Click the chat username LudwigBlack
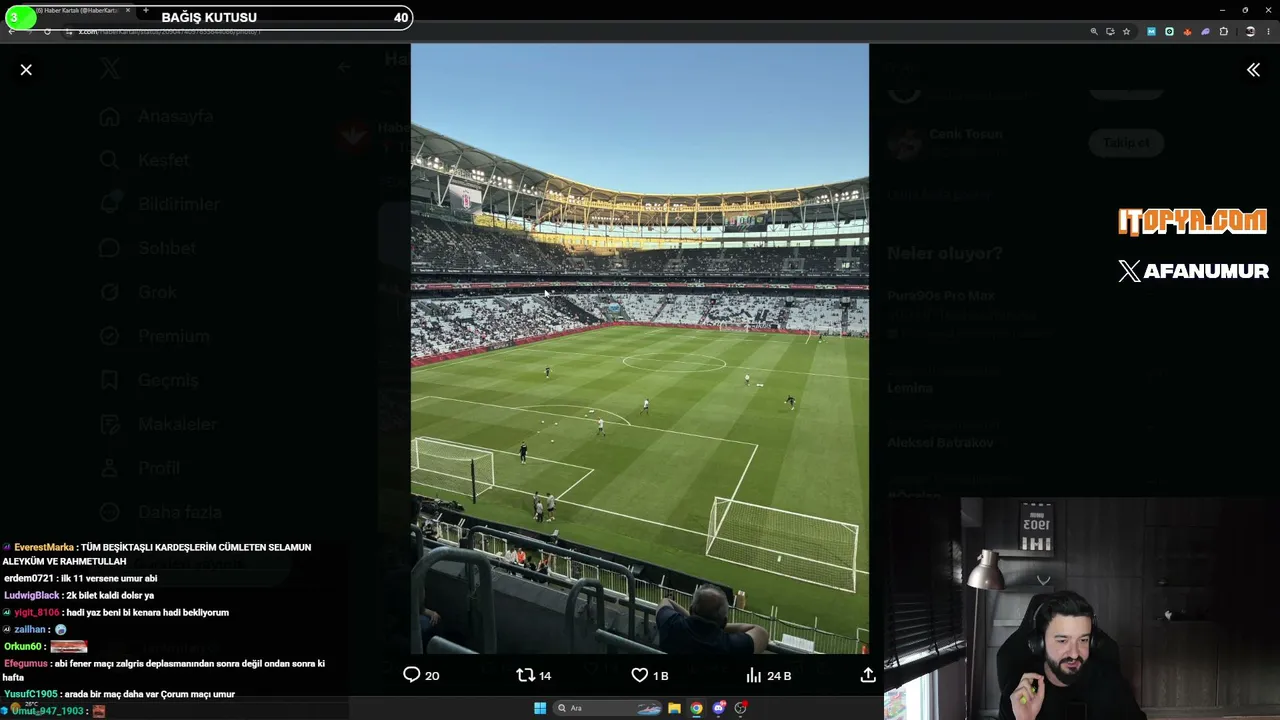The height and width of the screenshot is (720, 1280). 32,595
